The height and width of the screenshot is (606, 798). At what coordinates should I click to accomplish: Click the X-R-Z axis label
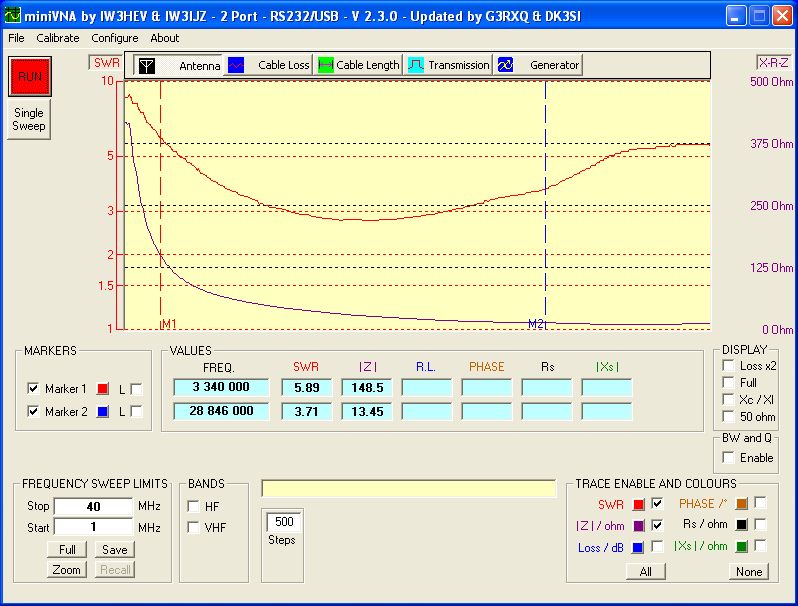[x=772, y=61]
